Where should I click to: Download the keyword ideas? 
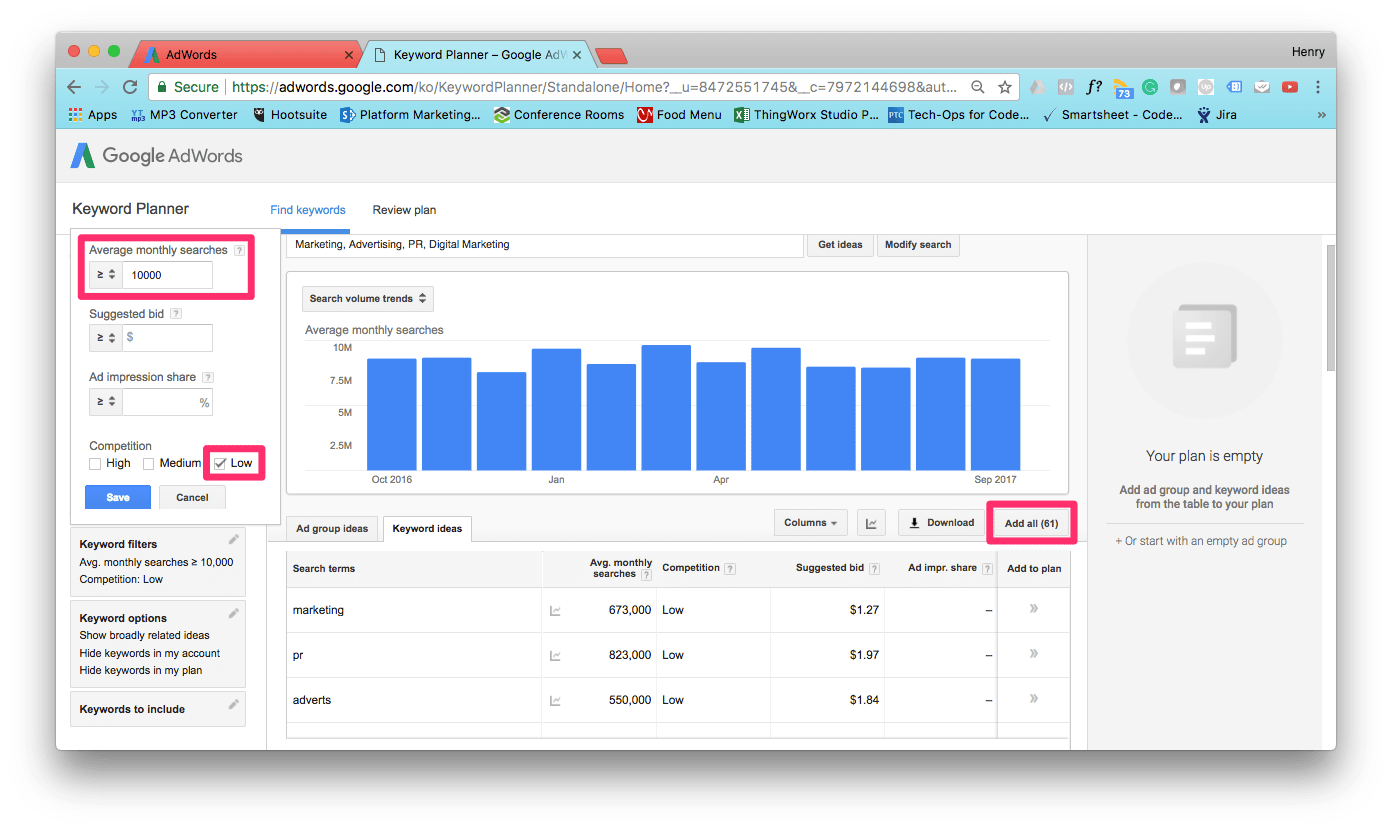pos(941,522)
